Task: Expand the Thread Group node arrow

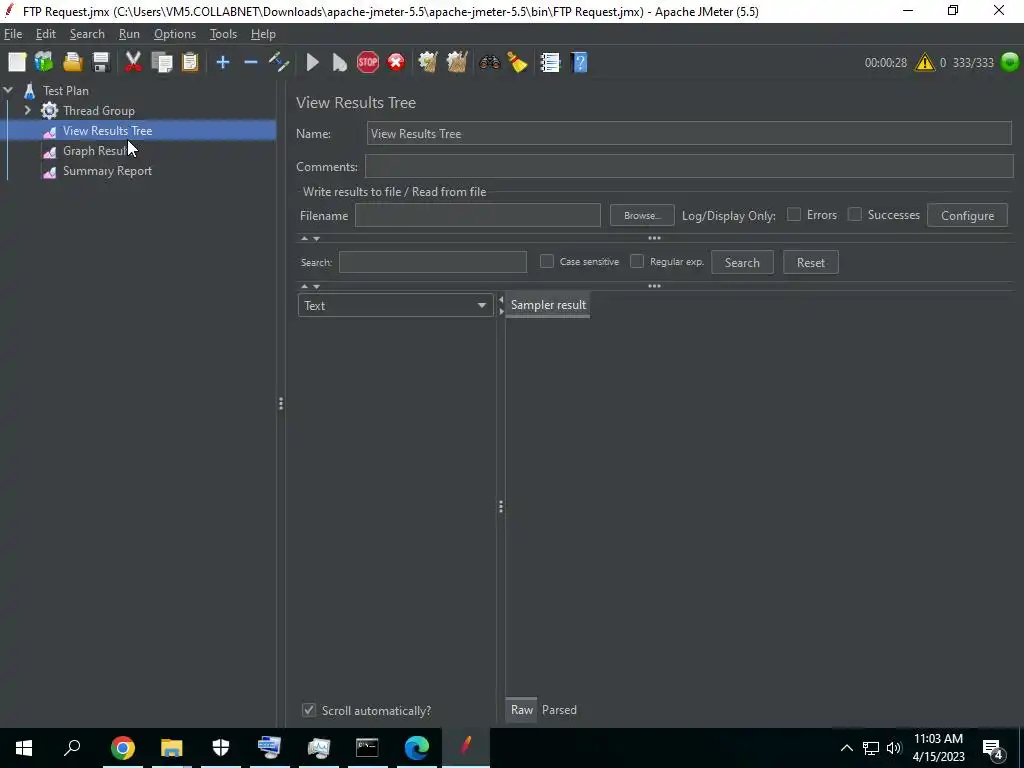Action: tap(27, 110)
